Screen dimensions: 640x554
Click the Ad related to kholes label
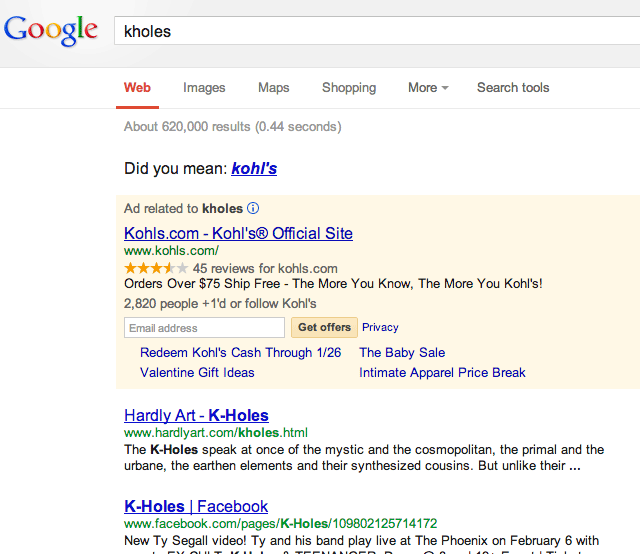pyautogui.click(x=183, y=208)
